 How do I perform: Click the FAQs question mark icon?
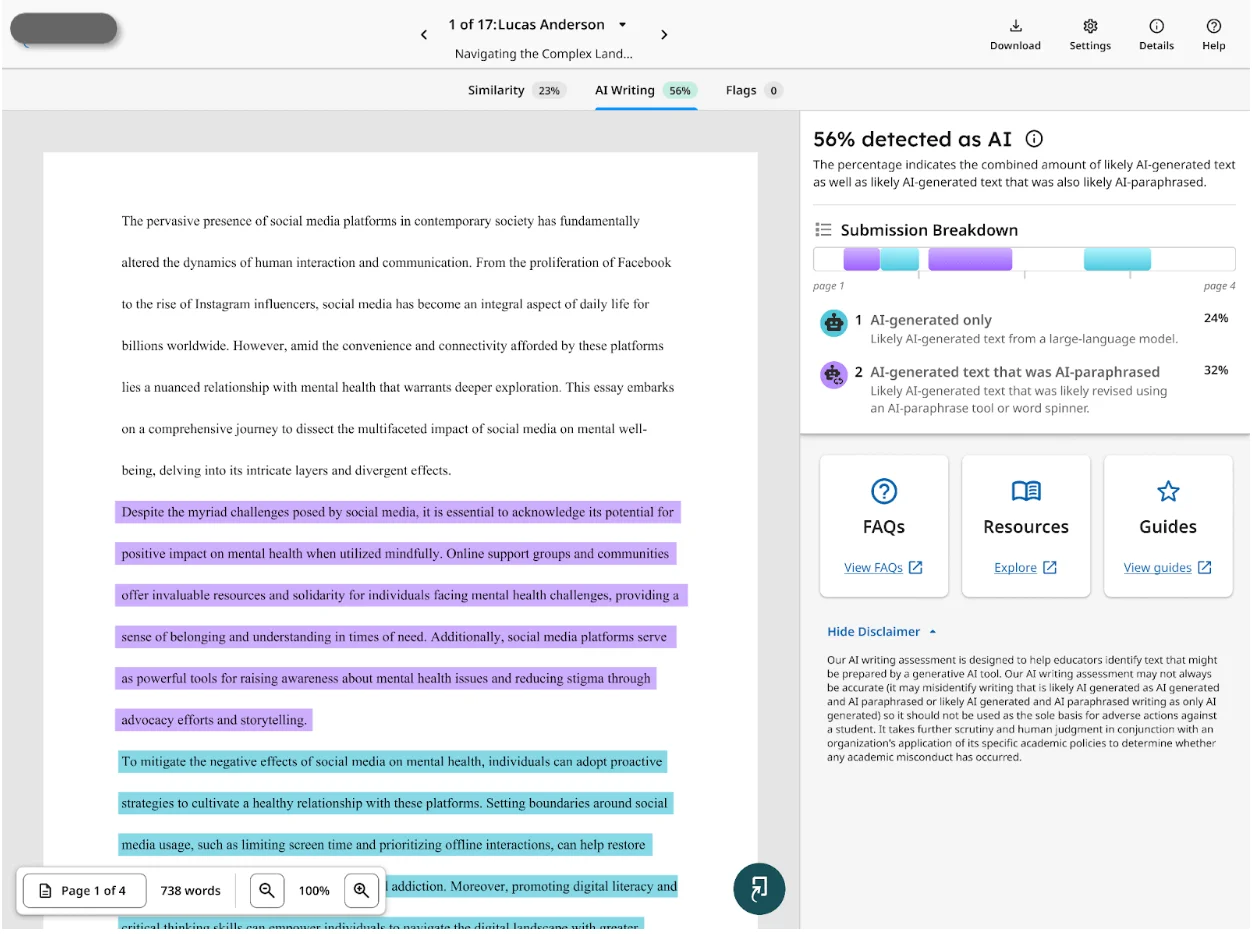click(x=884, y=491)
